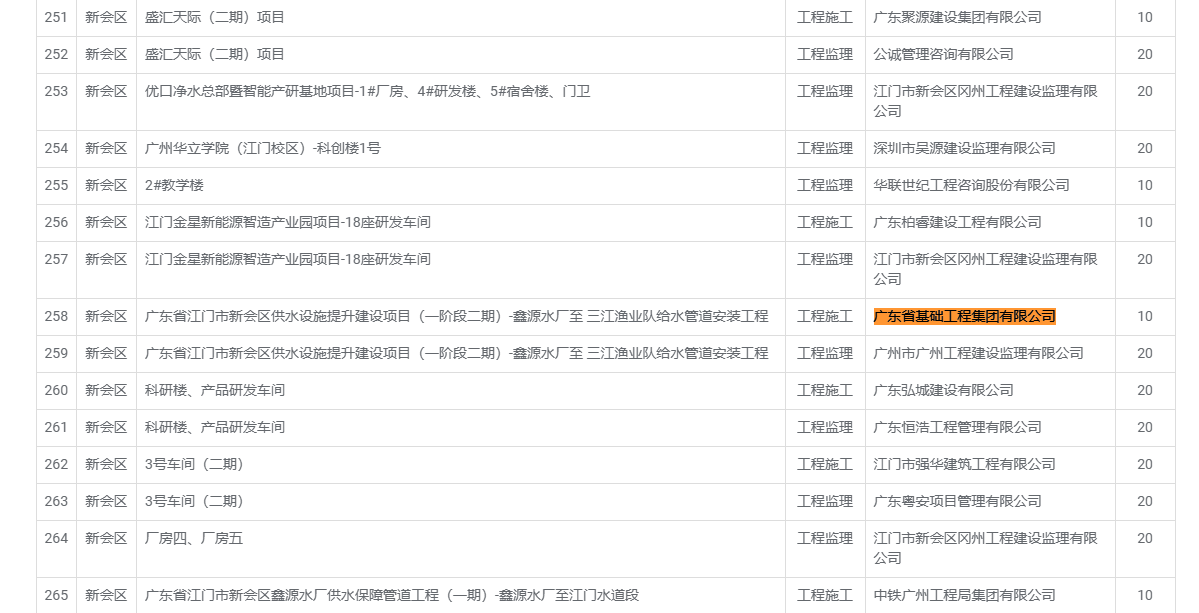This screenshot has height=613, width=1199.
Task: Click project 优口净水总部暨智能产研基地项目
Action: click(368, 92)
